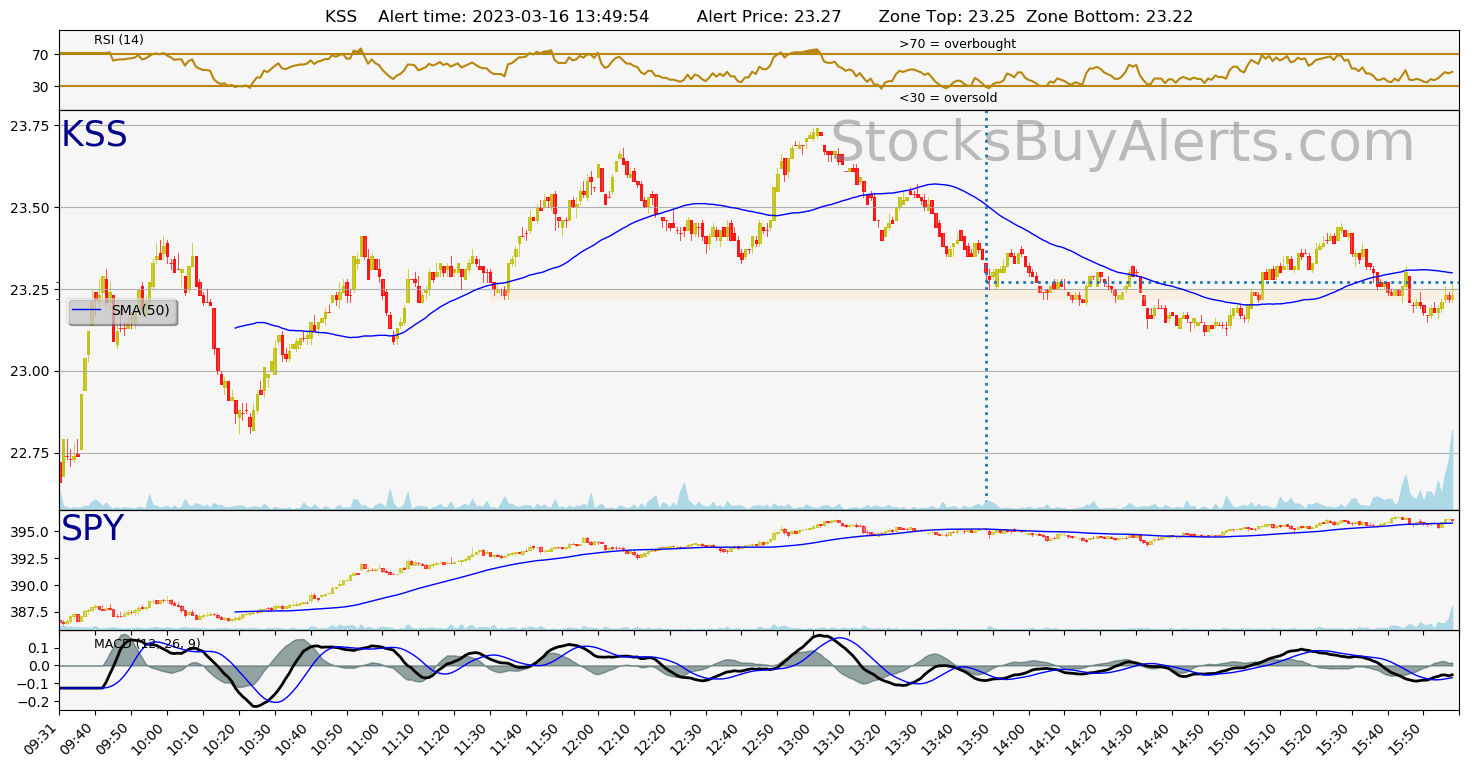Click the SPY axis value 395.0

click(31, 532)
